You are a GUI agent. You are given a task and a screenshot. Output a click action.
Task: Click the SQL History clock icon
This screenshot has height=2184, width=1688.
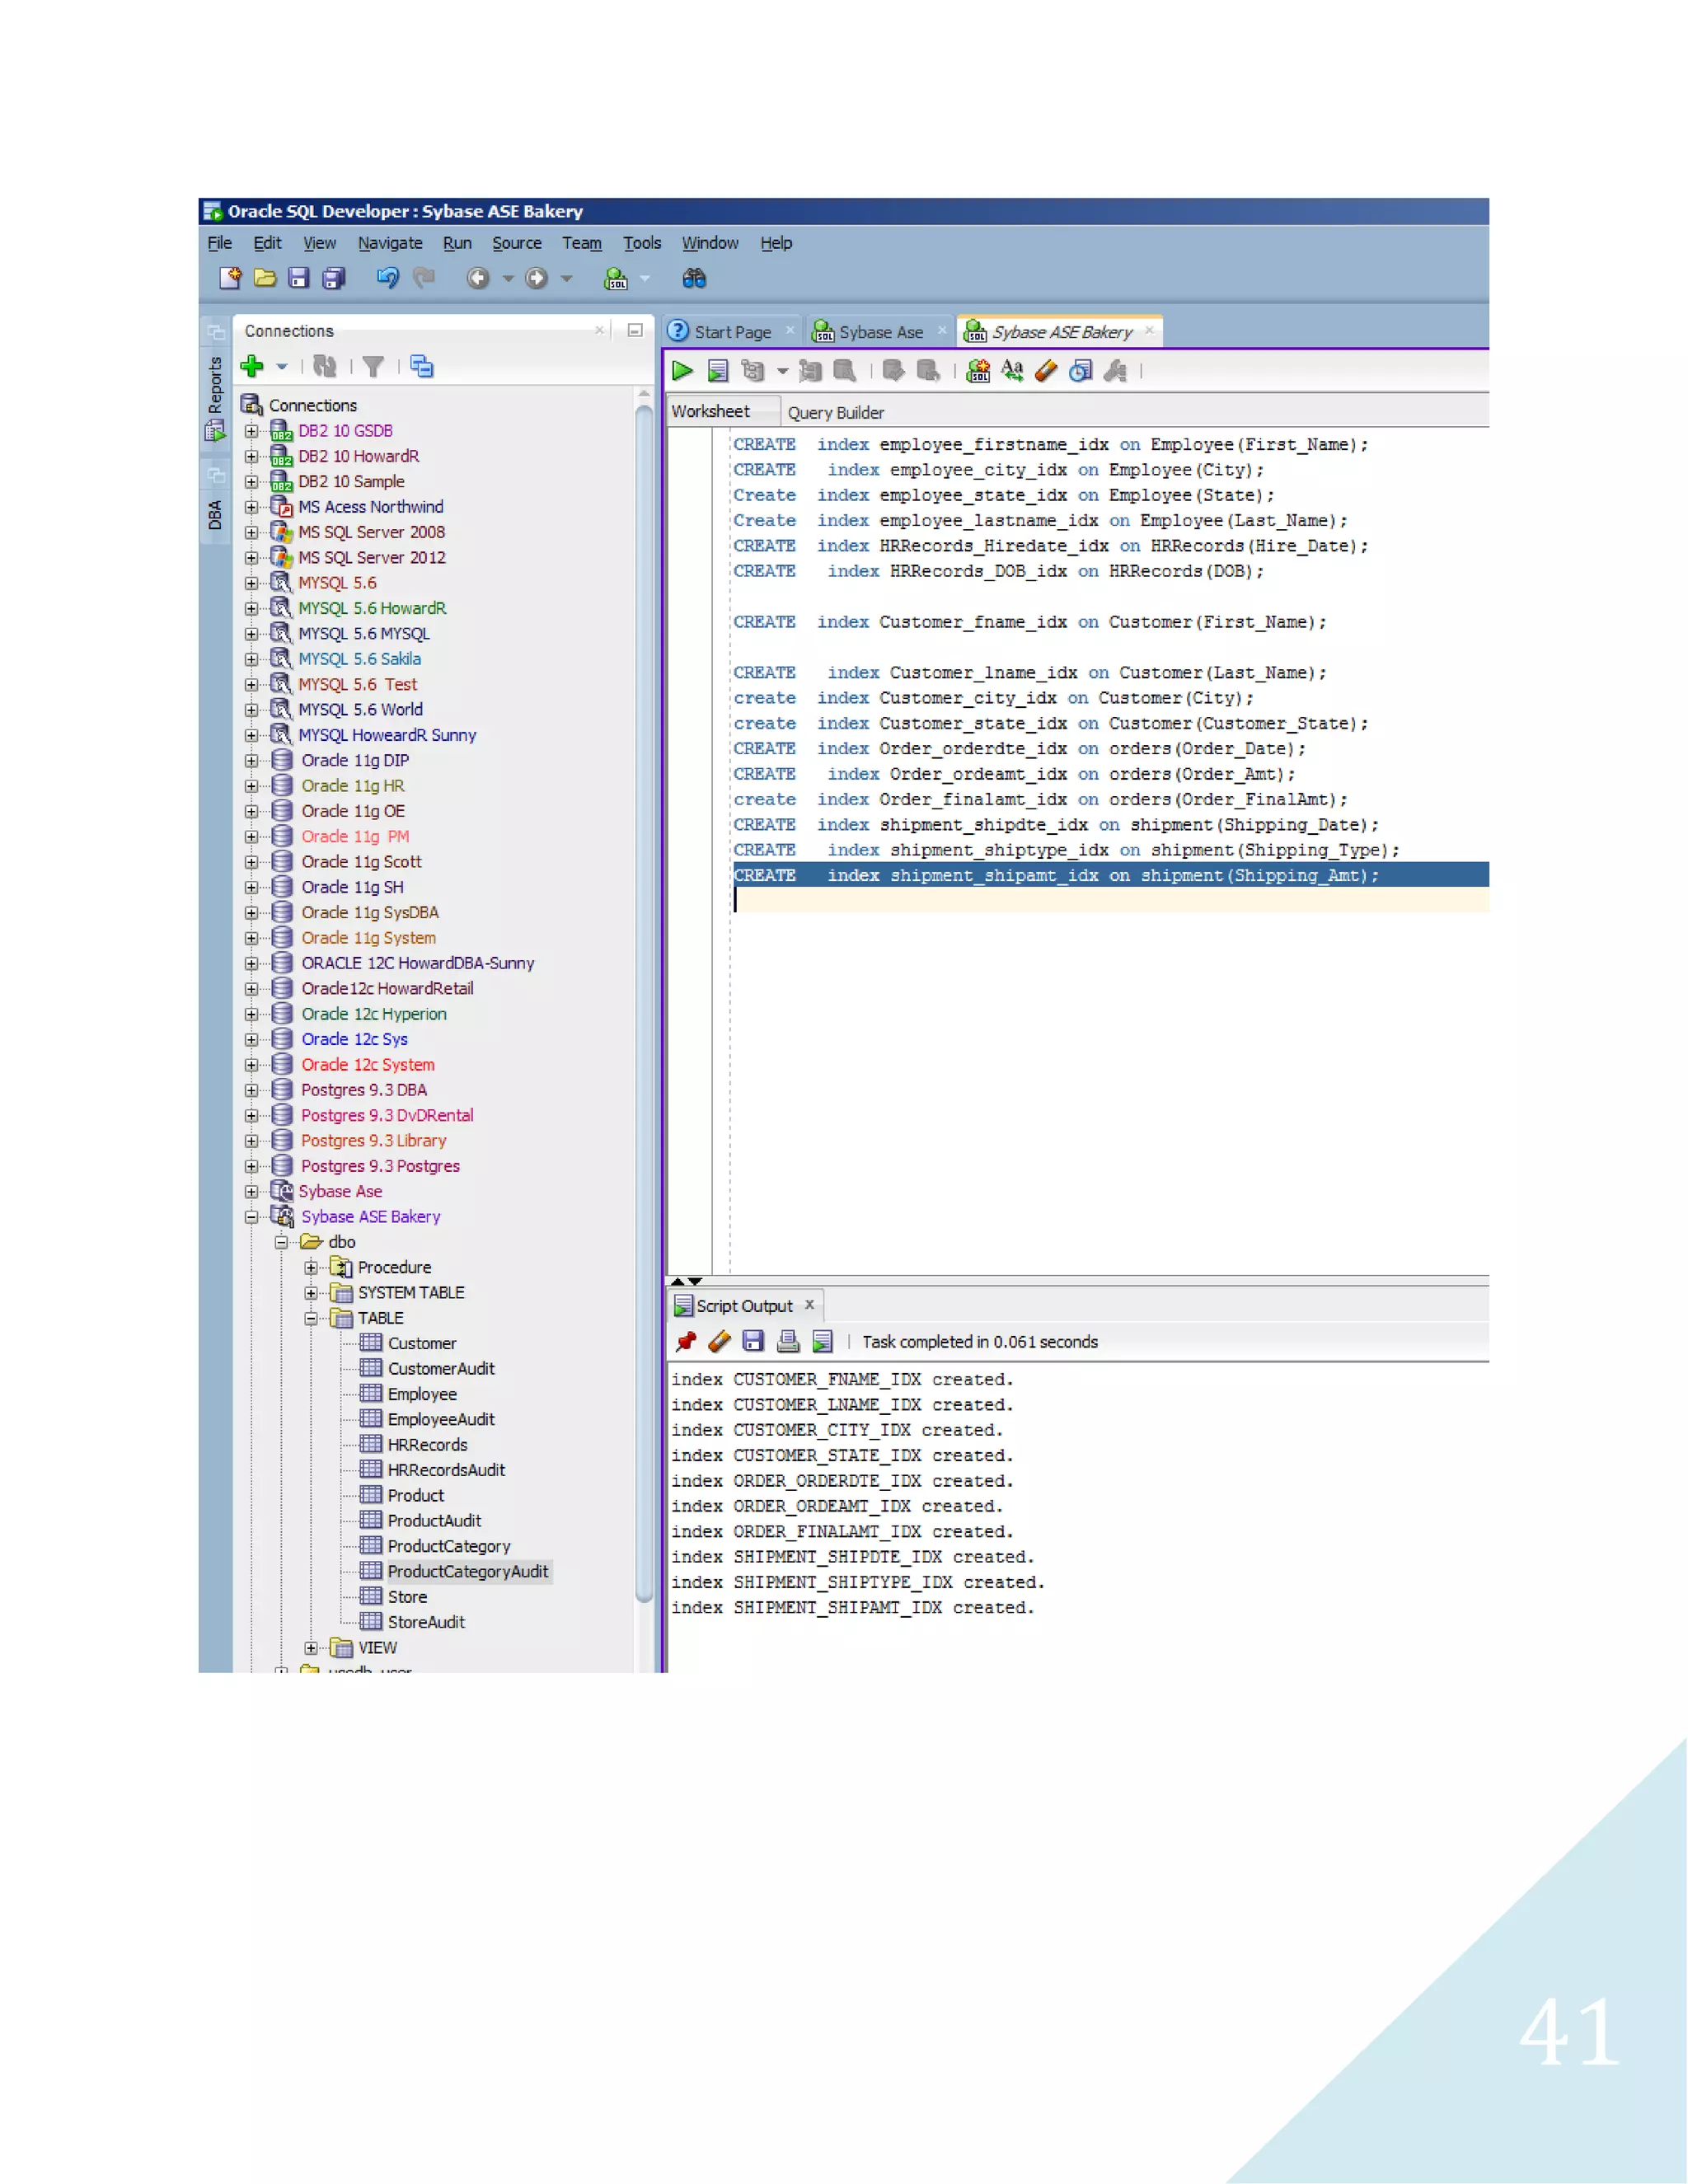(1080, 371)
